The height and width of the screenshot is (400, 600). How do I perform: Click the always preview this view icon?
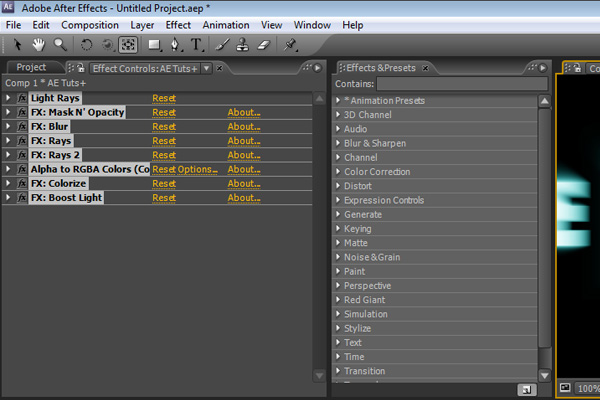click(565, 388)
